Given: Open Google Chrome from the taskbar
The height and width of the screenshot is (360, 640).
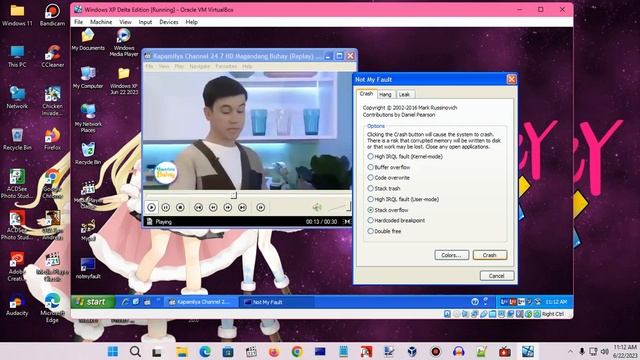Looking at the screenshot, I should (297, 351).
